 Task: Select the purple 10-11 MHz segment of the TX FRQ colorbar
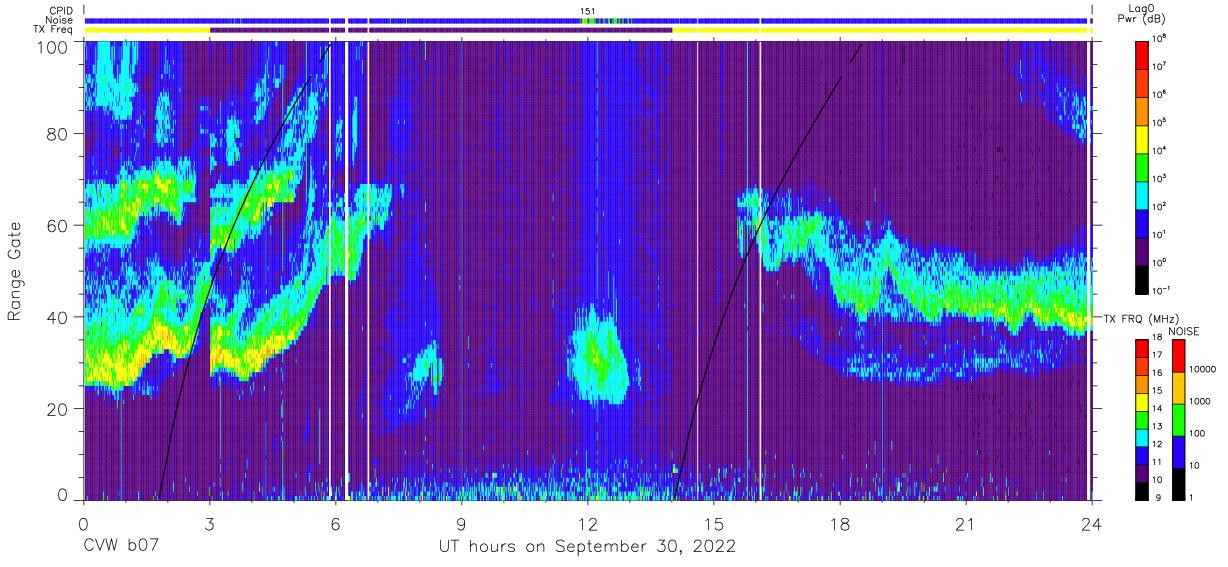[1141, 471]
